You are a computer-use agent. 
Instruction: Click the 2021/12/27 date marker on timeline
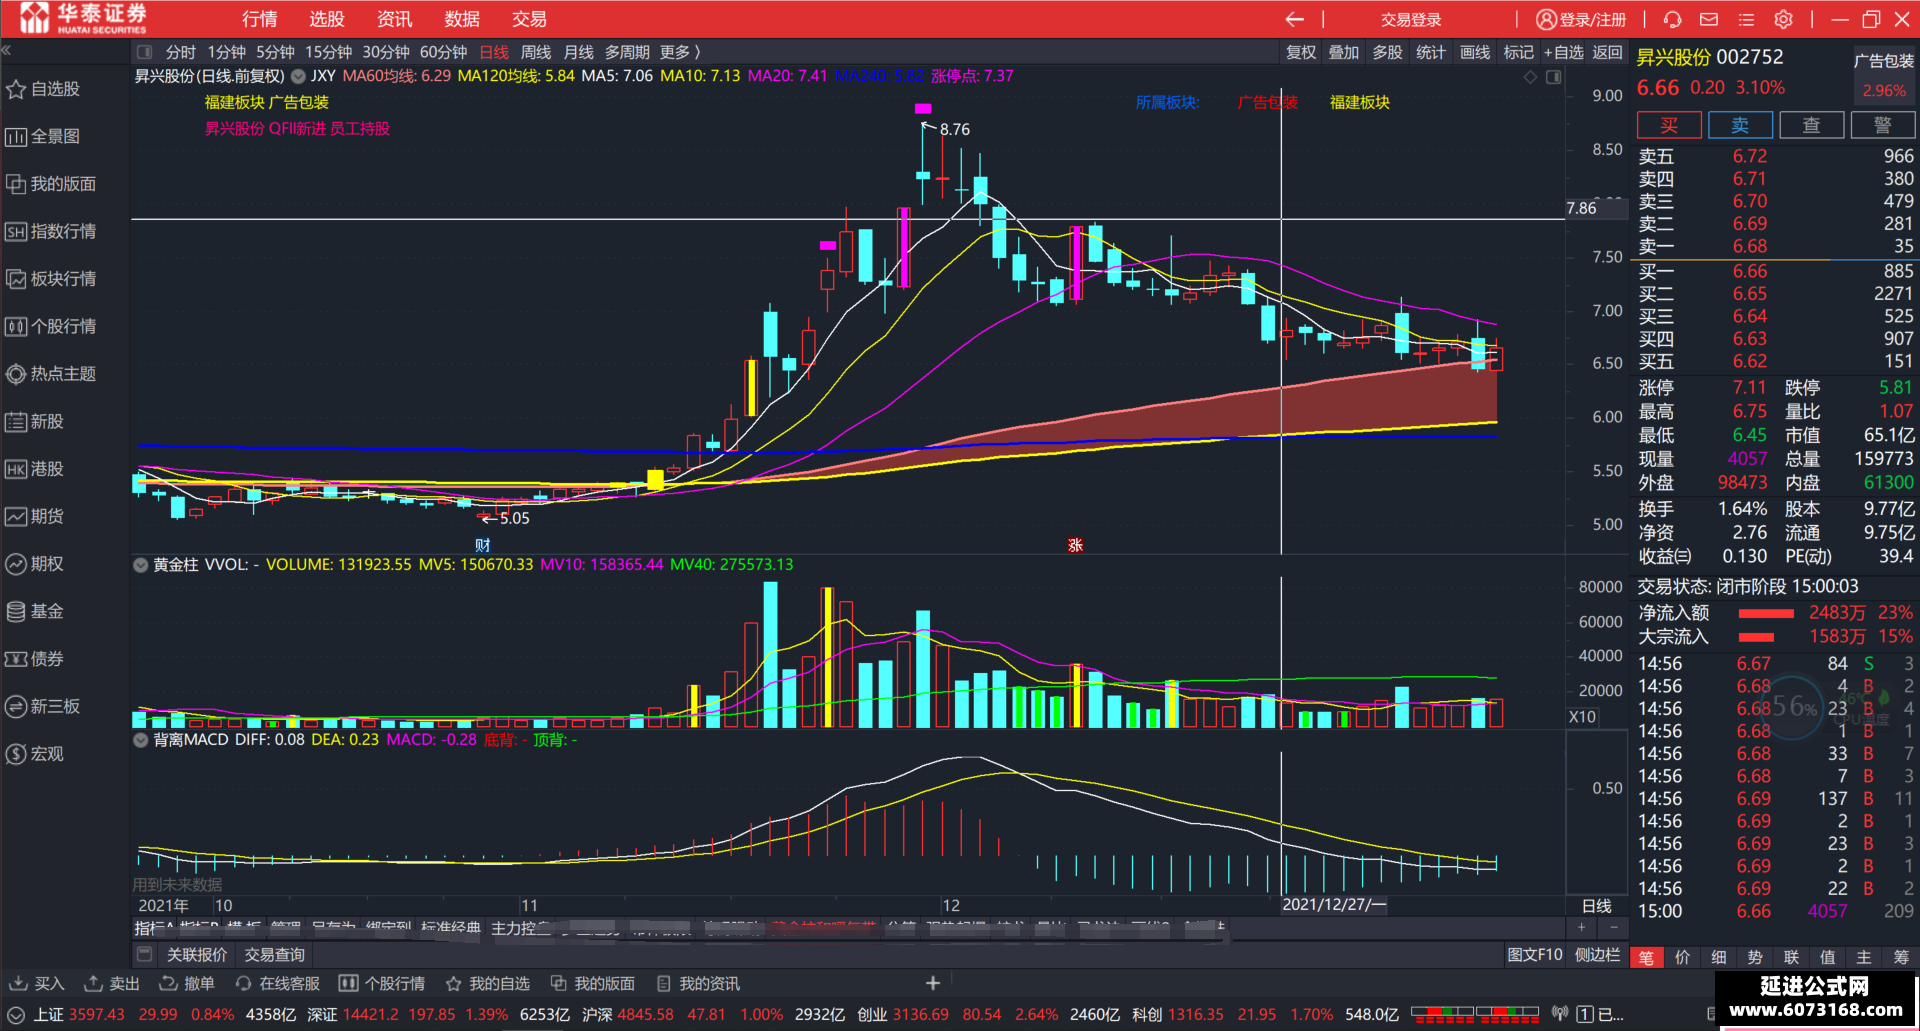(x=1334, y=904)
